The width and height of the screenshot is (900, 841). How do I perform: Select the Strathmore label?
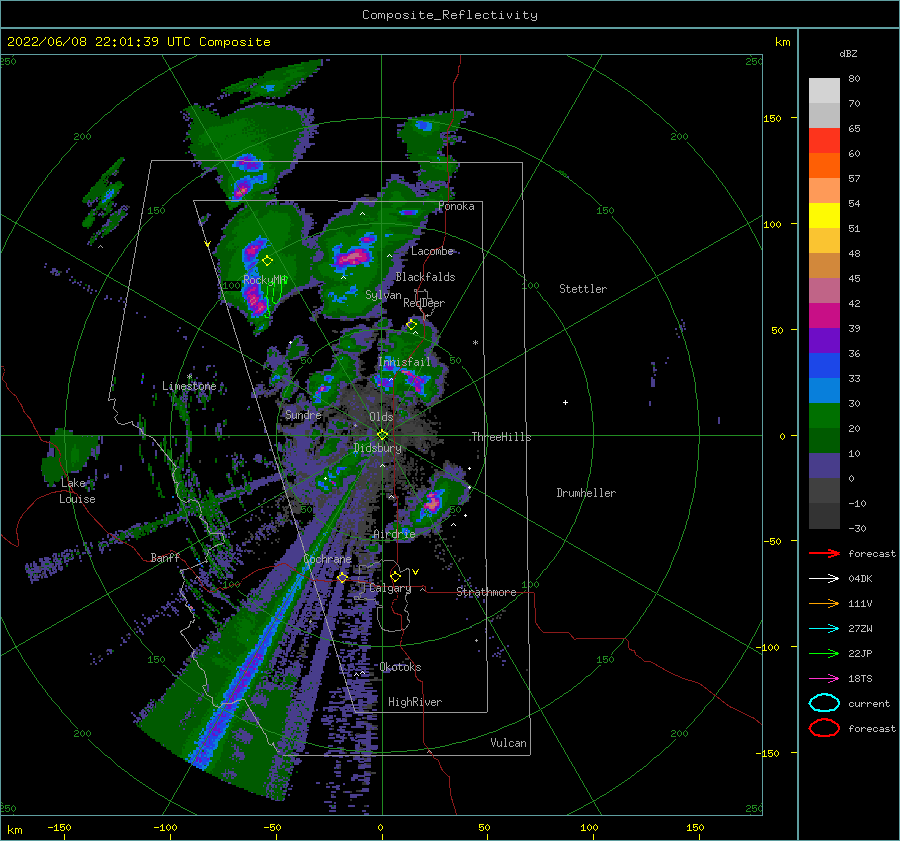(486, 592)
